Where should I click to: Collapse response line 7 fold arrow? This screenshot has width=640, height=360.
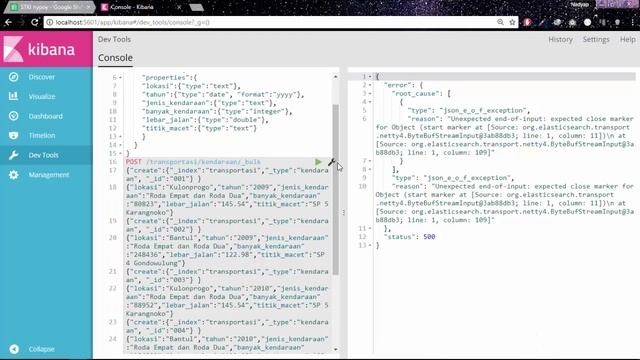coord(370,161)
